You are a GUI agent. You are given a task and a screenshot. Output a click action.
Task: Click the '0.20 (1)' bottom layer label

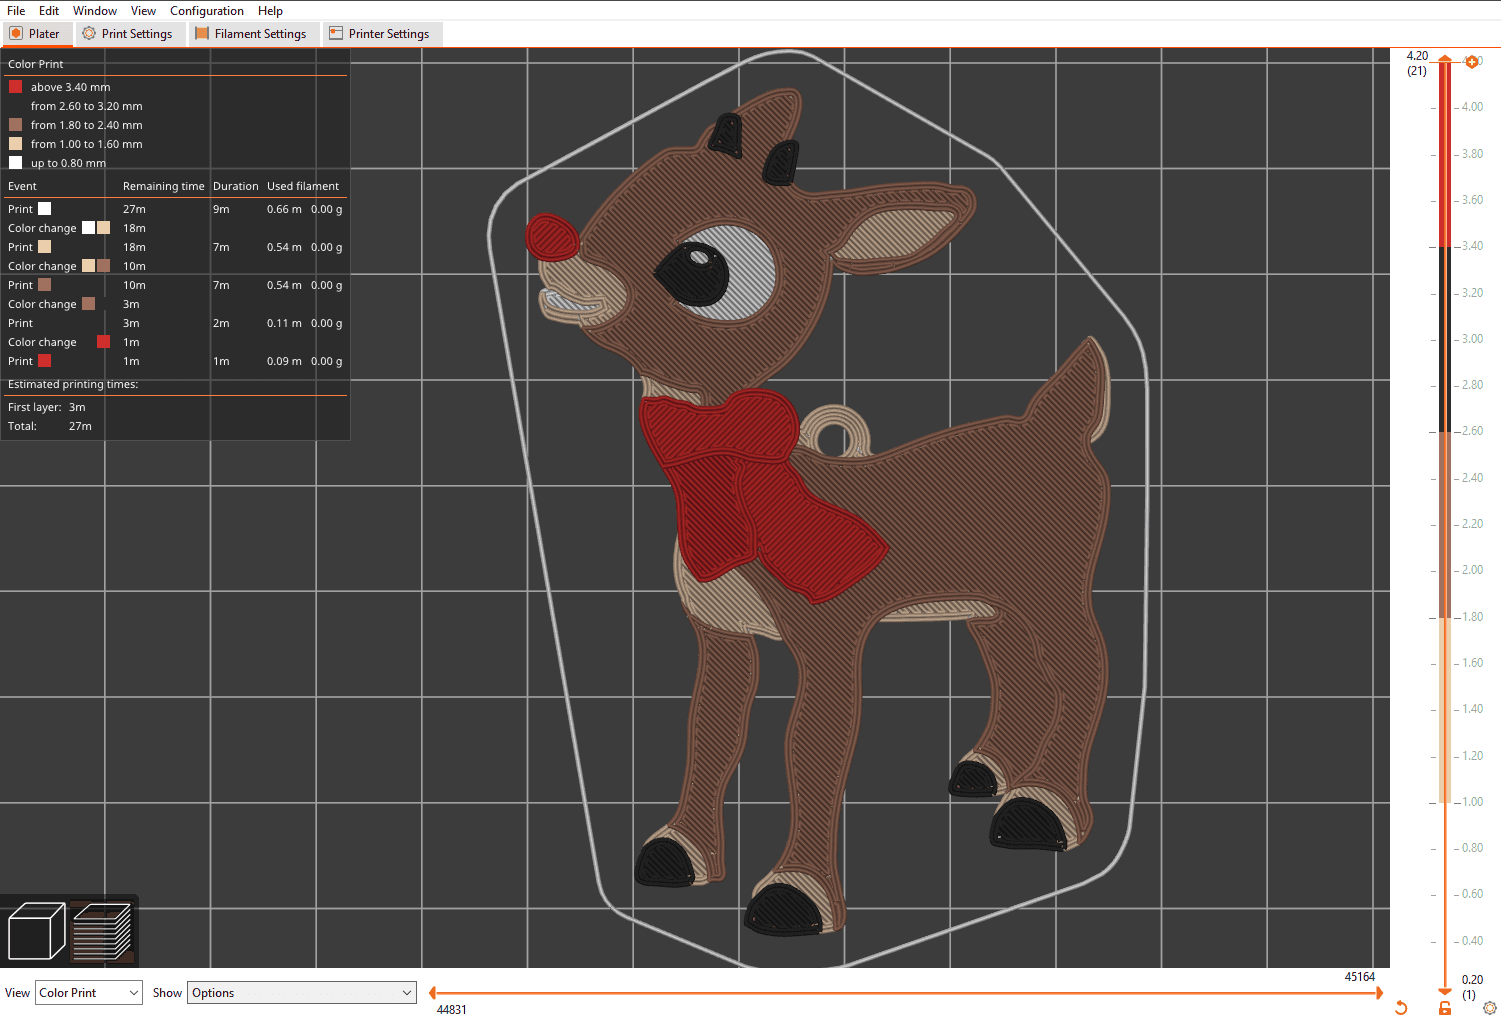(1472, 987)
